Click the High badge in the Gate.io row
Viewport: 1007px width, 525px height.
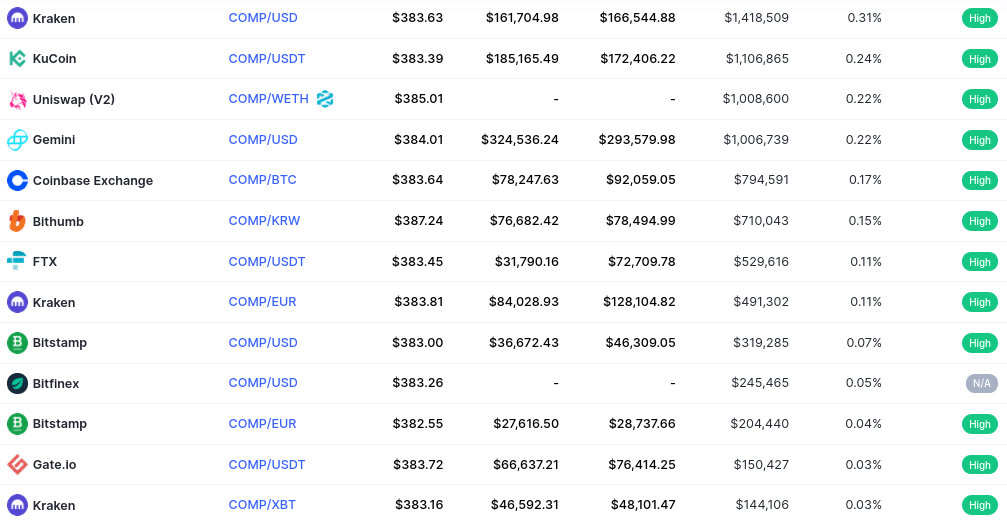coord(979,465)
